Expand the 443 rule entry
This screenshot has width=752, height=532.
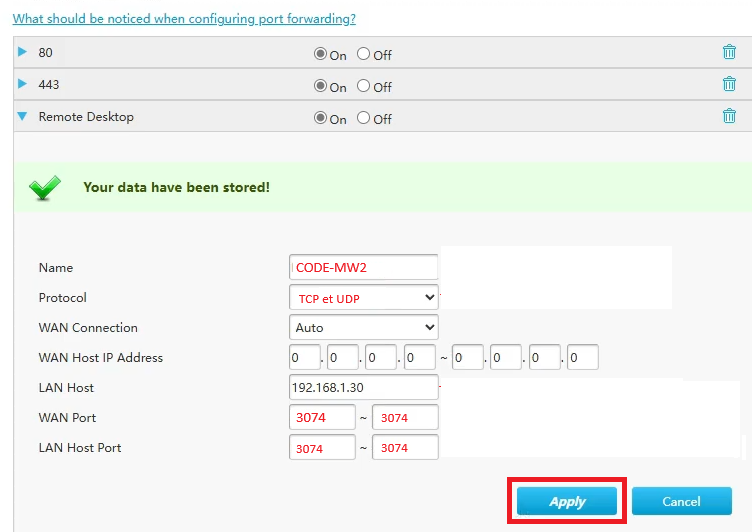22,84
